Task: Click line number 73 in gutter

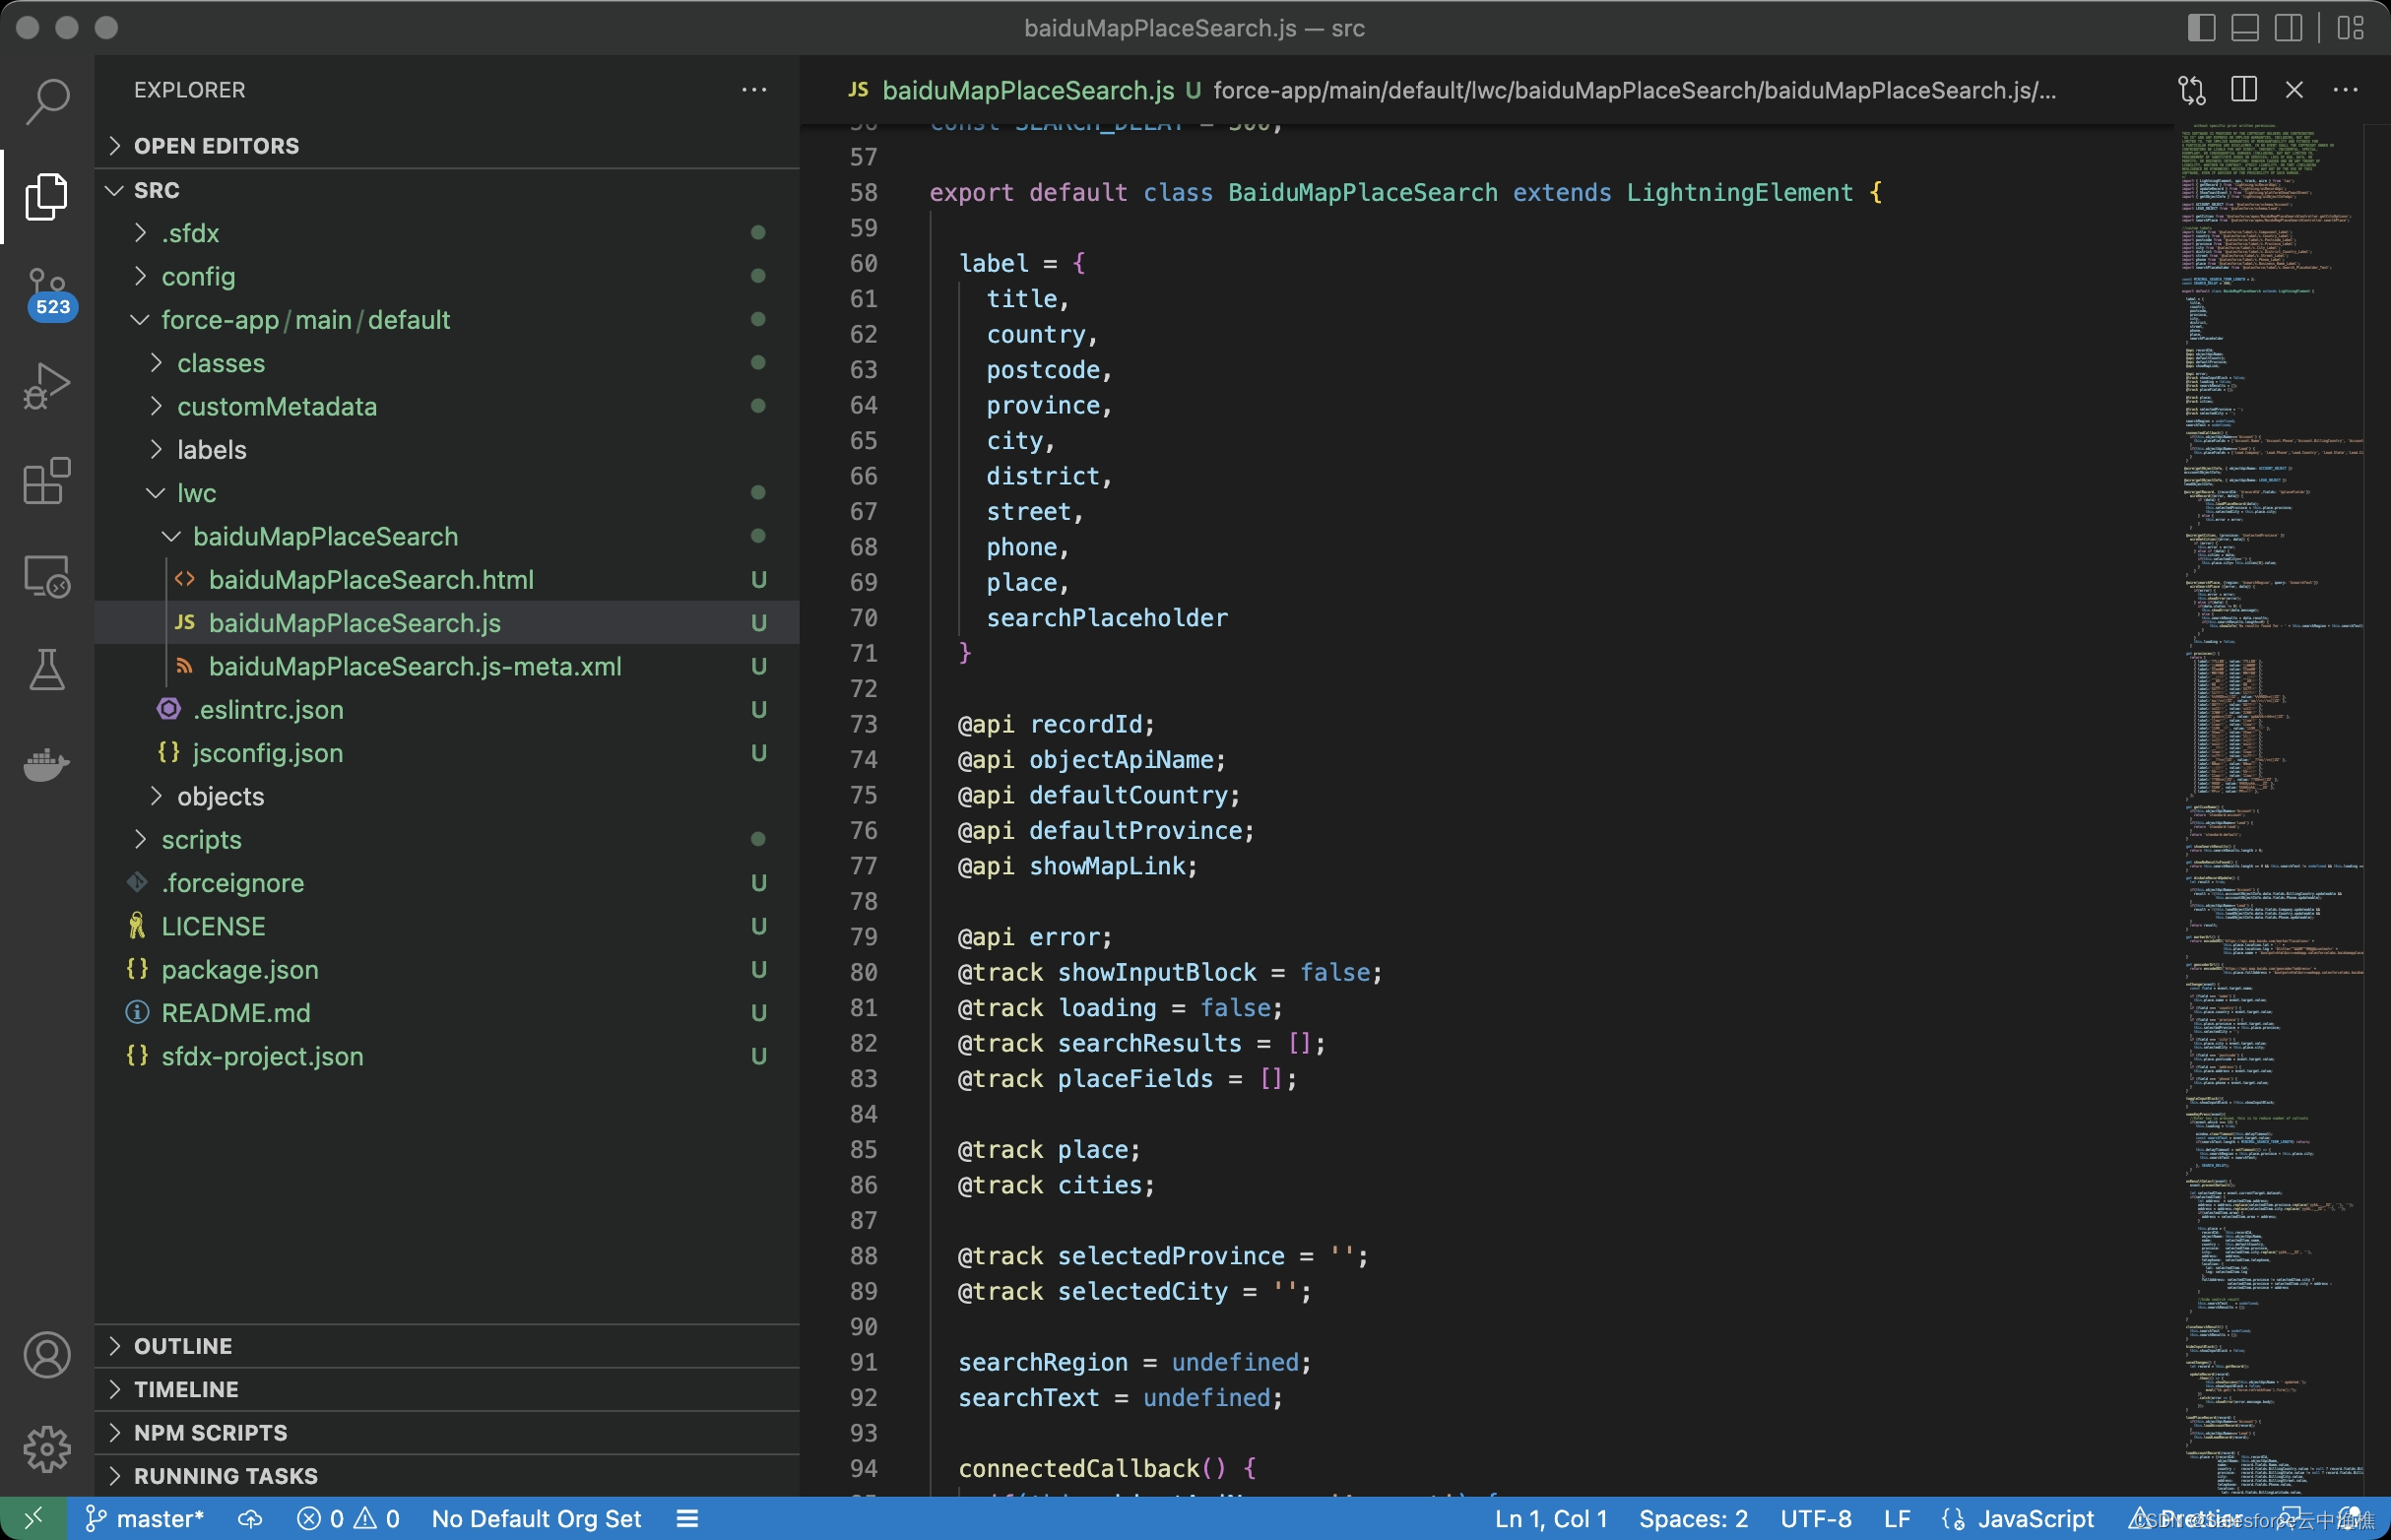Action: (x=864, y=725)
